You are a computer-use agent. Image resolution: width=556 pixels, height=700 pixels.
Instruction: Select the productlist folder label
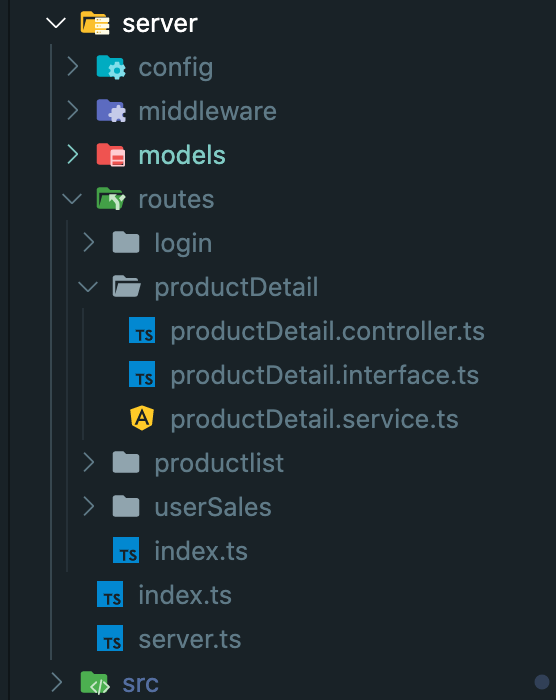[219, 462]
